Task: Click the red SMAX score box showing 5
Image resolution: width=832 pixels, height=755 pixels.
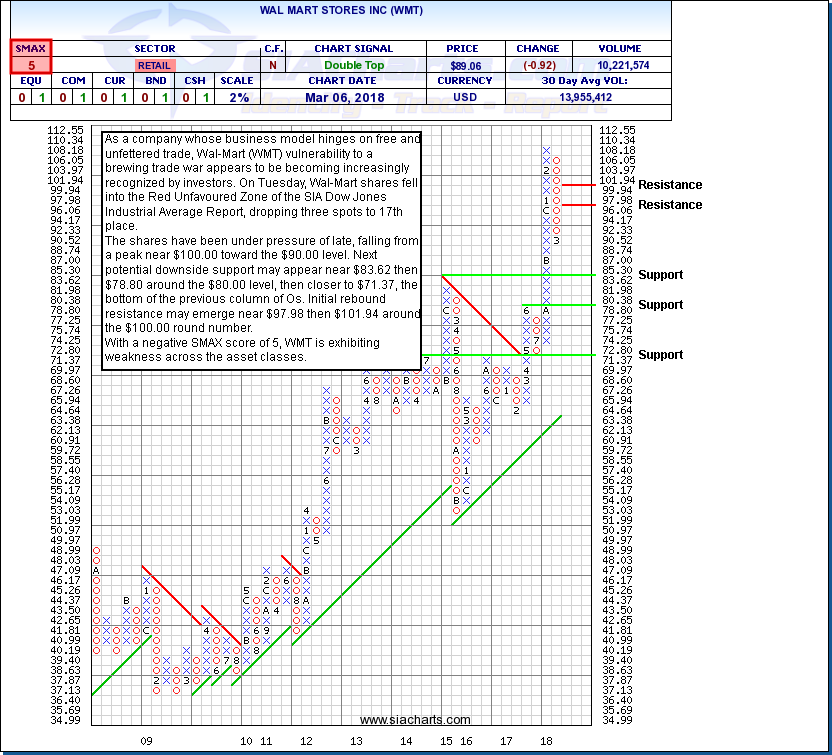Action: [31, 64]
